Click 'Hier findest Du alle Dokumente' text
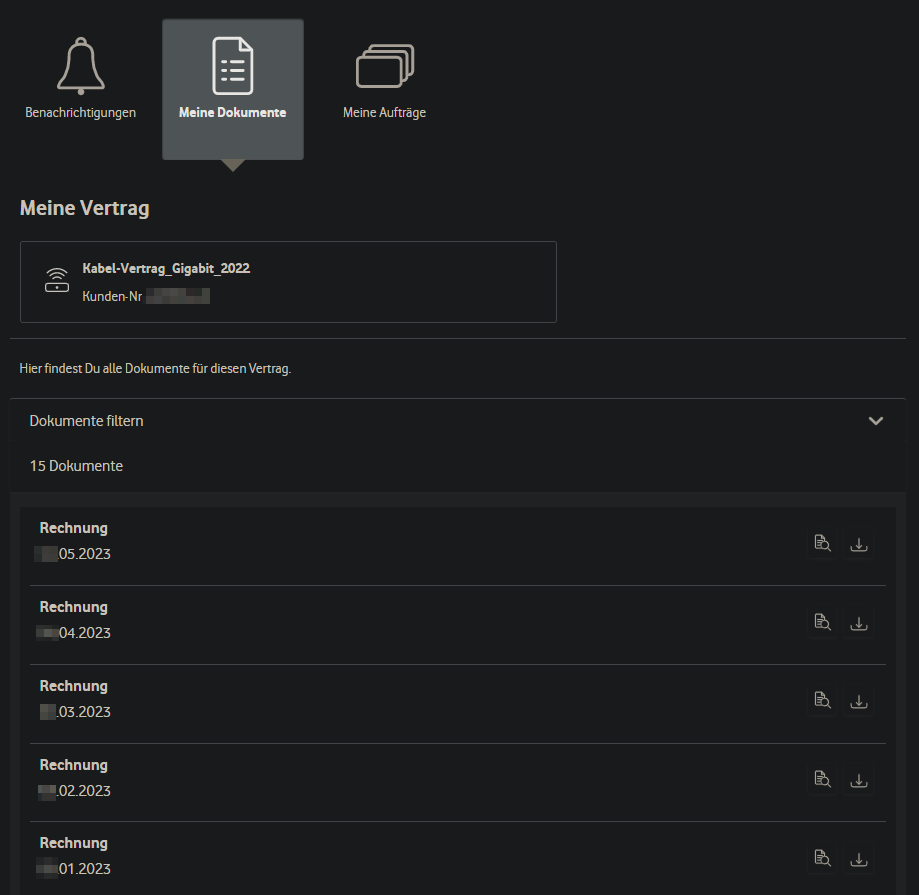Viewport: 919px width, 895px height. [x=155, y=369]
